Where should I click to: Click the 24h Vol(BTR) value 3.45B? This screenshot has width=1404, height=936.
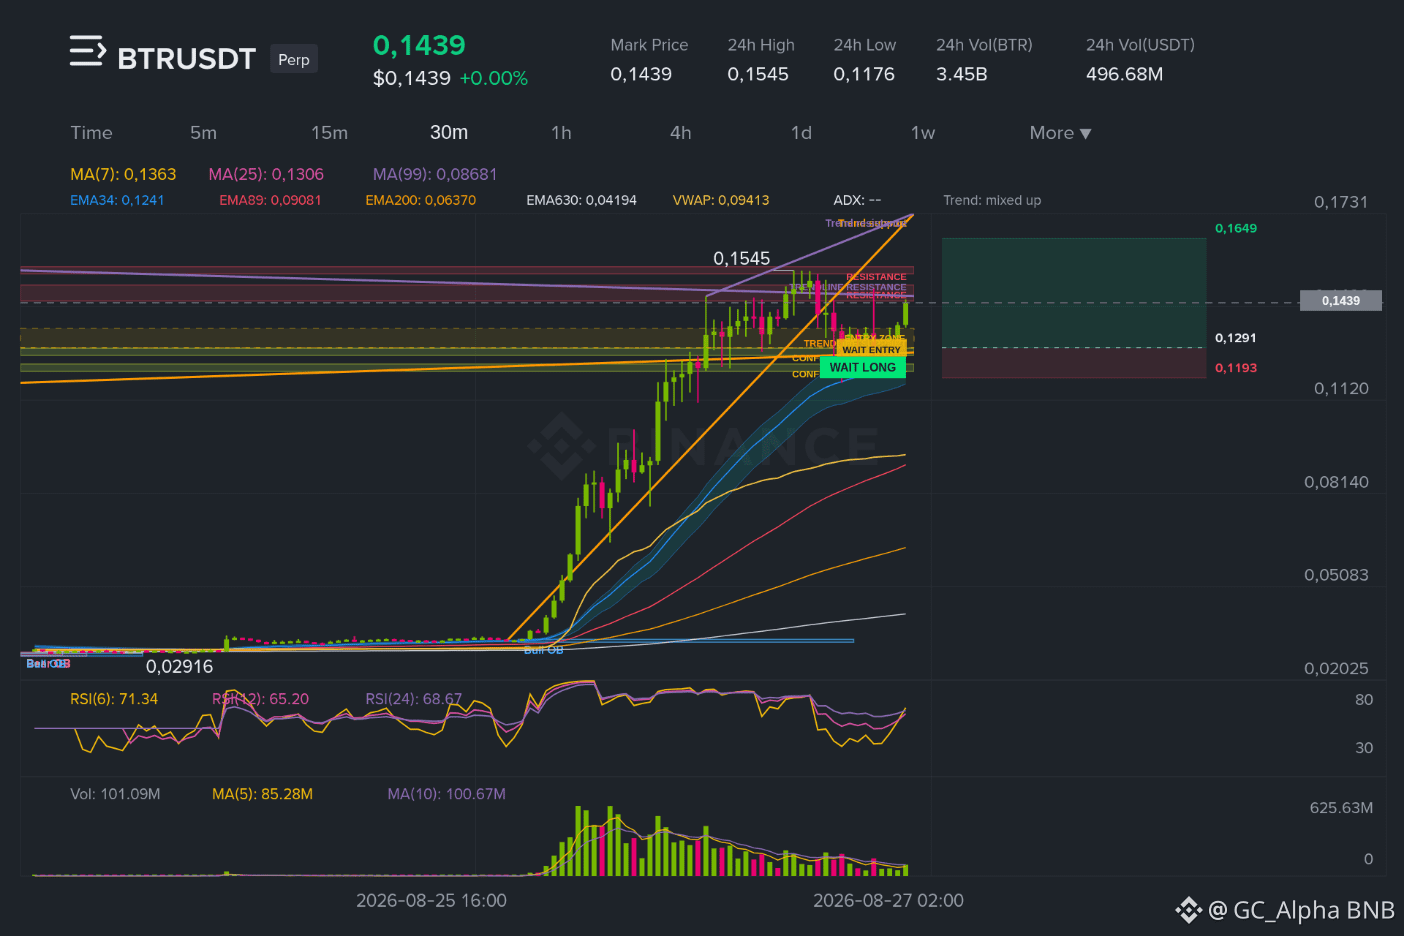(x=962, y=74)
